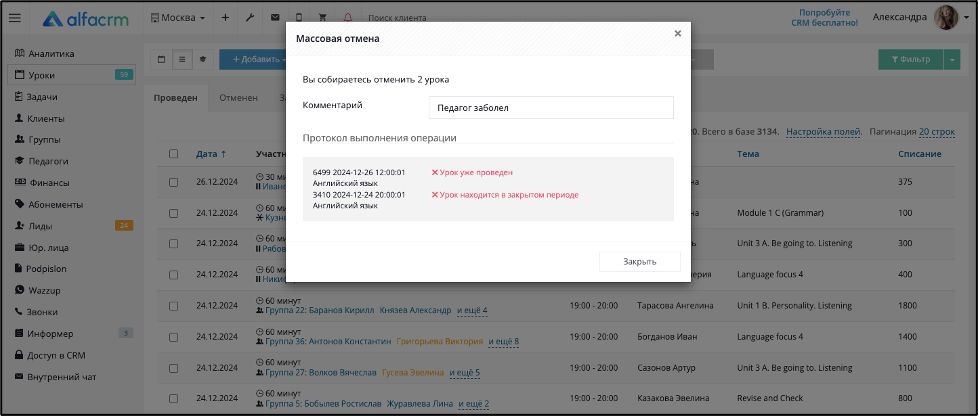Check the row for Группа 22 lesson
The image size is (979, 416).
[174, 305]
